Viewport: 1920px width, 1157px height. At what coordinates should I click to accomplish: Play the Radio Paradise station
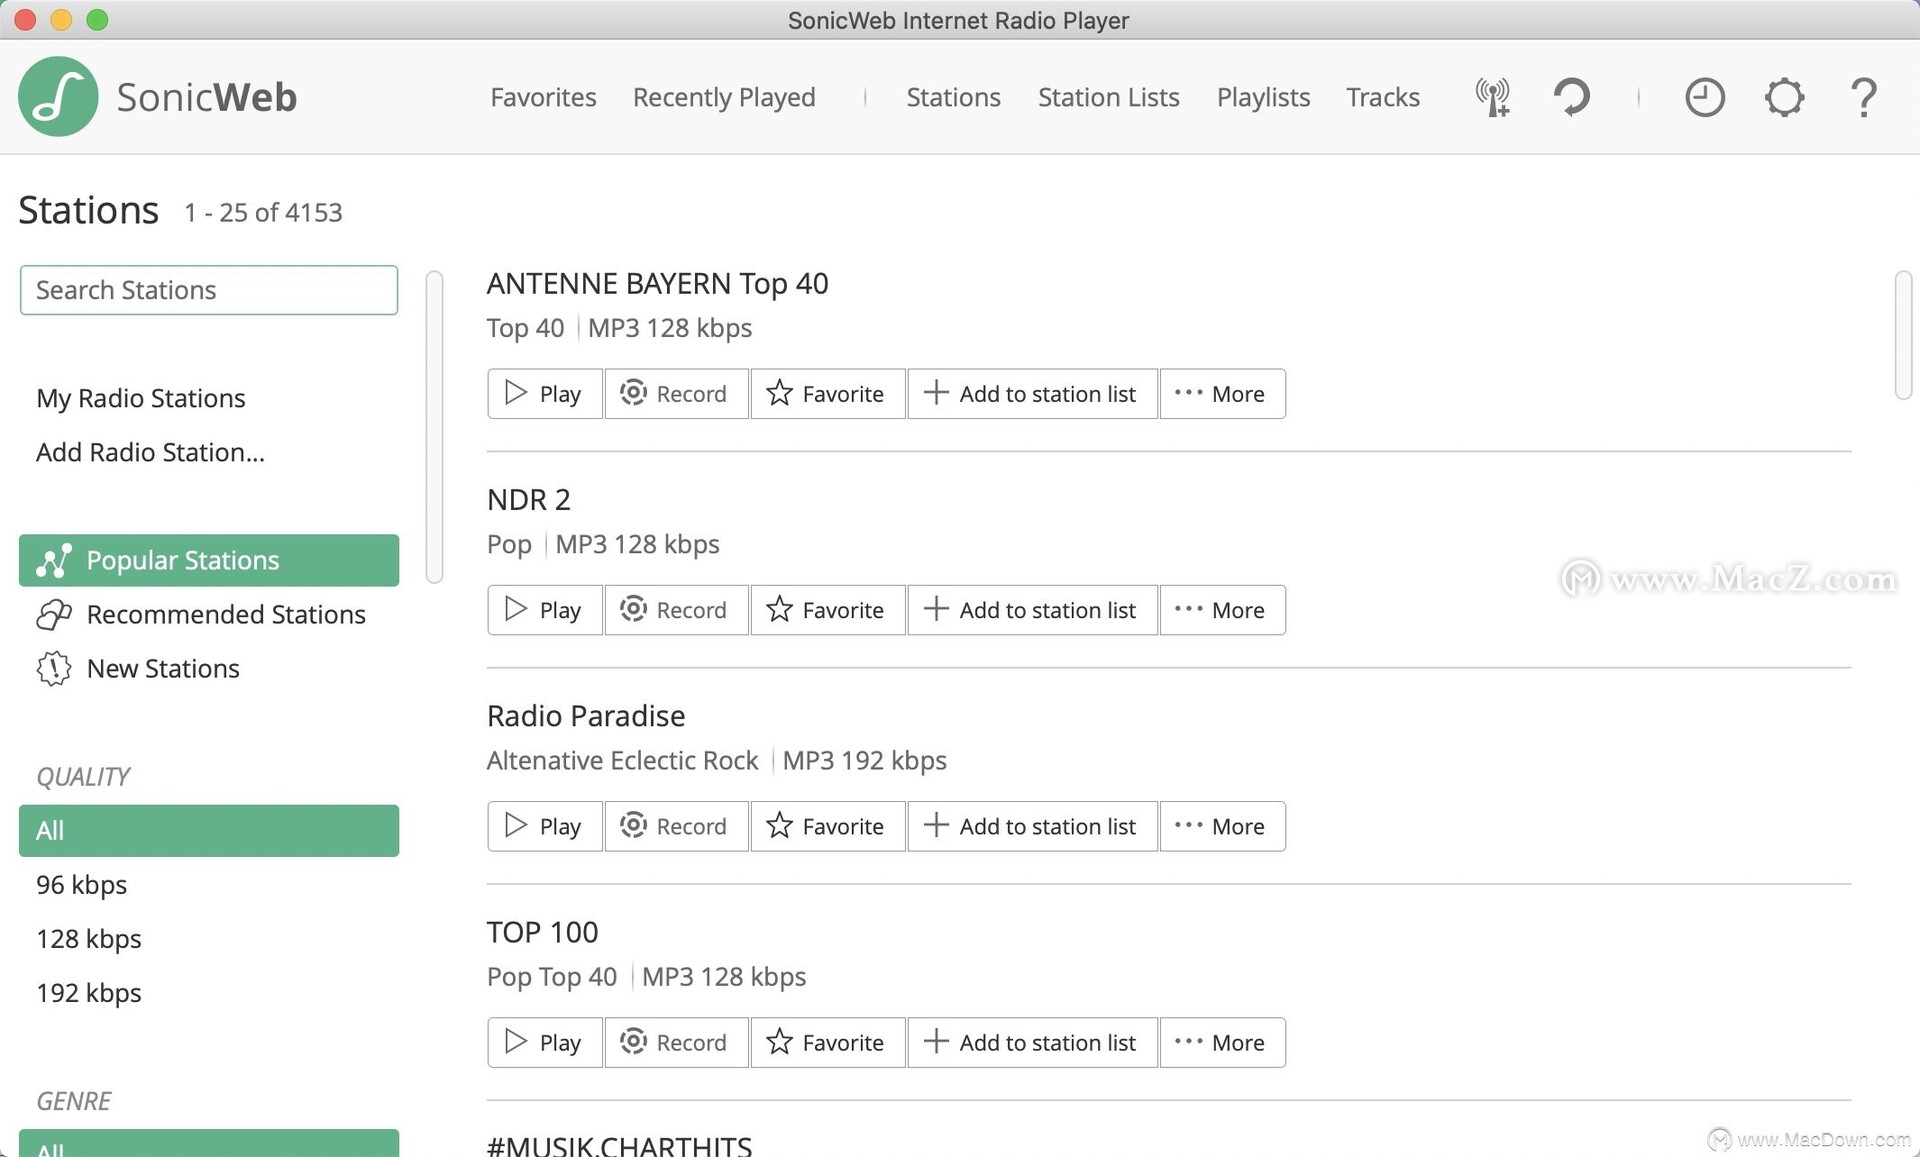[x=545, y=826]
